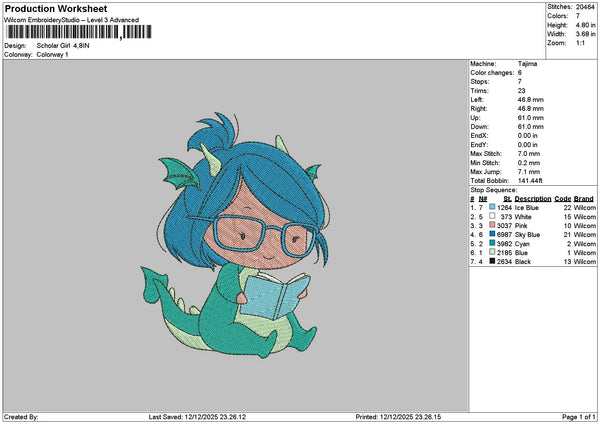Click the 'Created By:' footer label
Viewport: 600px width, 424px height.
21,417
